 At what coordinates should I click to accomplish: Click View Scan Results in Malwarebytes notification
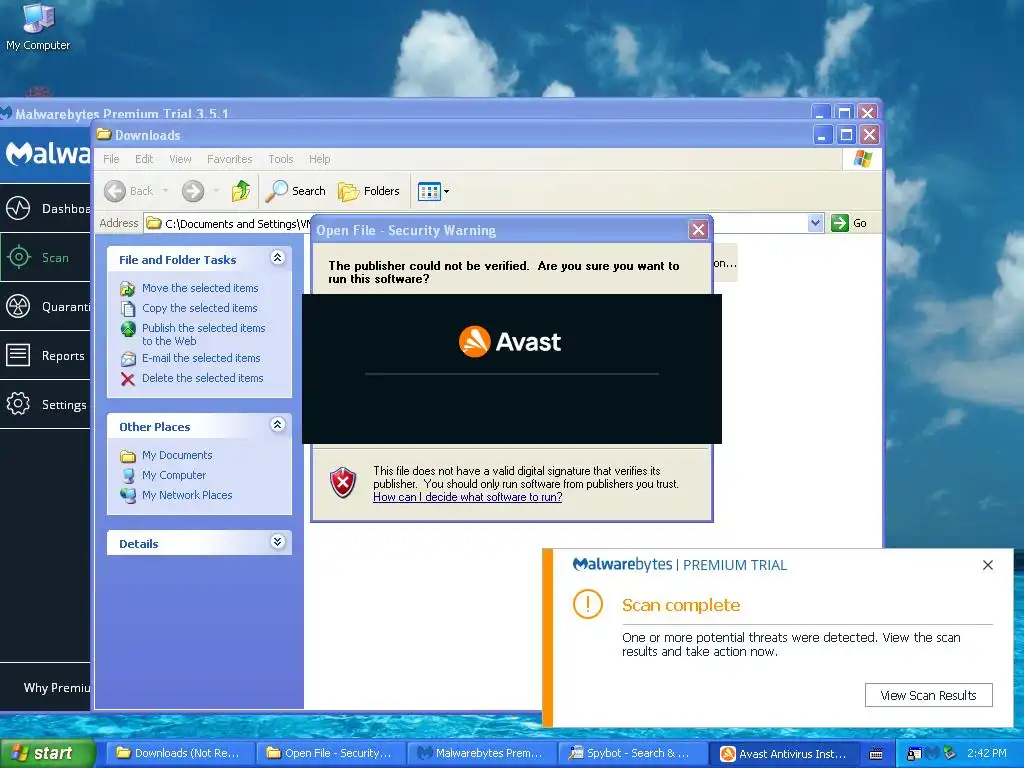(x=929, y=695)
